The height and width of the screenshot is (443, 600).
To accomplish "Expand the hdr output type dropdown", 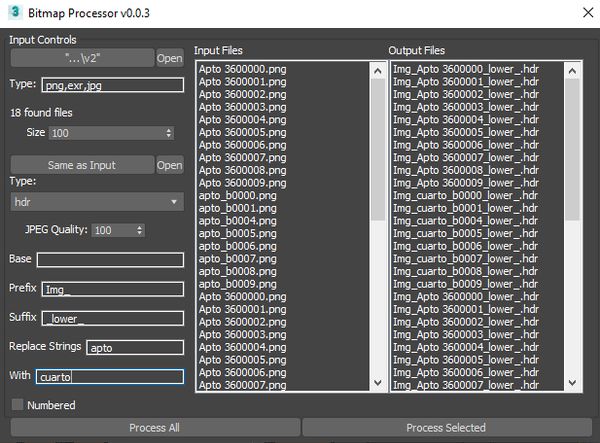I will click(x=97, y=202).
